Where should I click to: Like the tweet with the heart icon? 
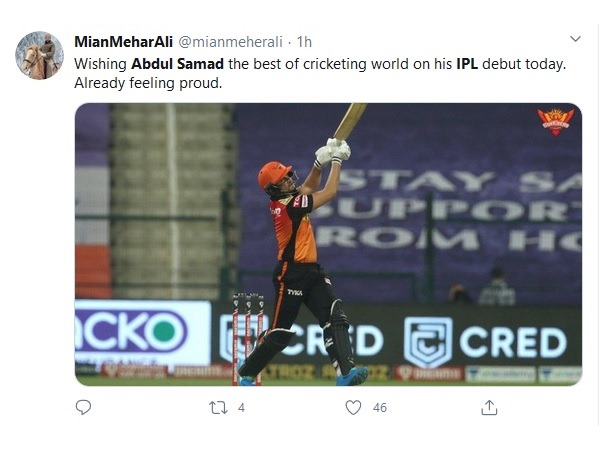[352, 407]
